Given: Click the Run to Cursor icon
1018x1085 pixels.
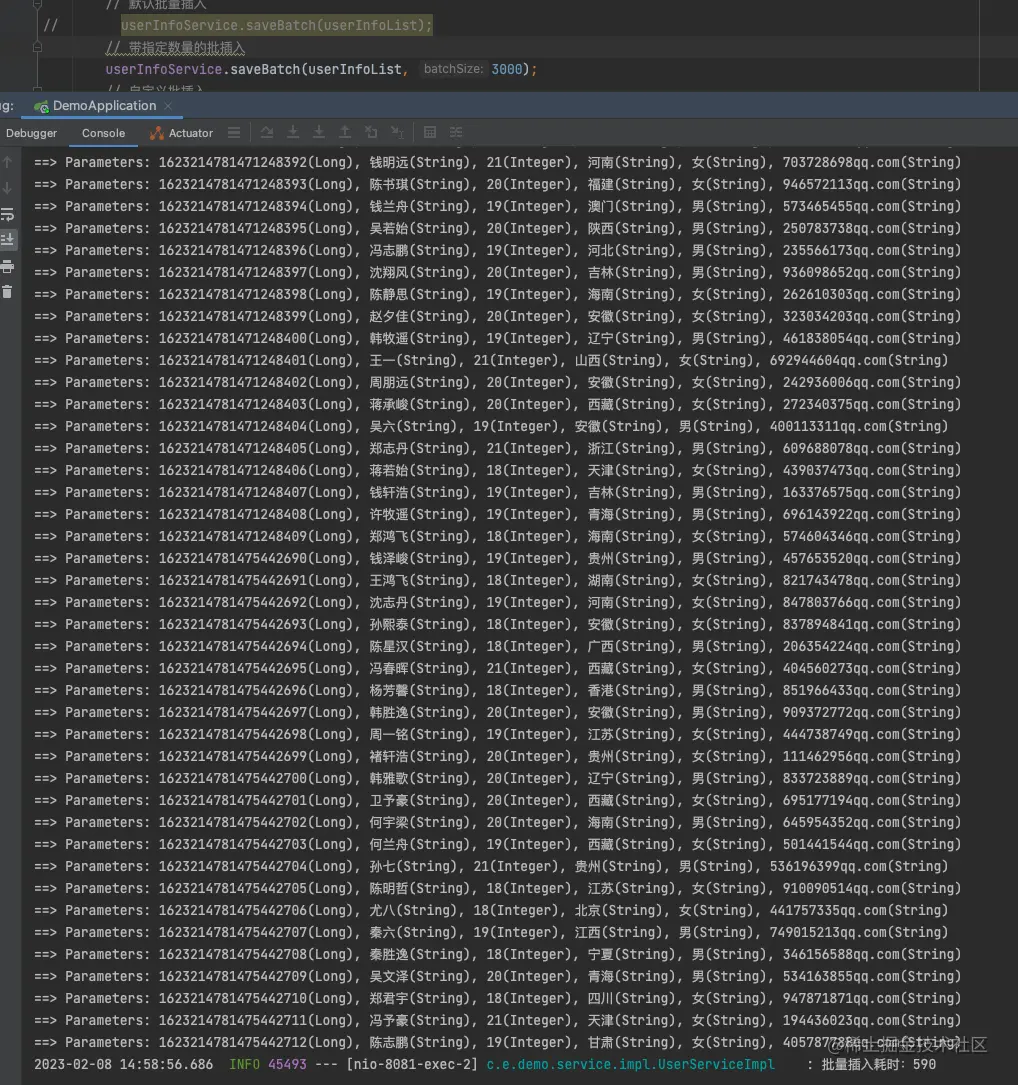Looking at the screenshot, I should [397, 132].
